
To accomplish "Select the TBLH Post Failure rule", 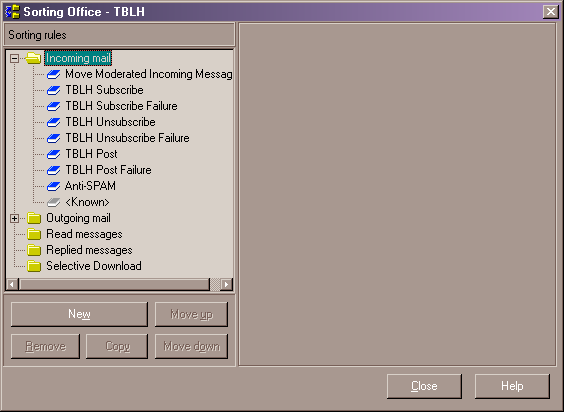I will (x=108, y=170).
